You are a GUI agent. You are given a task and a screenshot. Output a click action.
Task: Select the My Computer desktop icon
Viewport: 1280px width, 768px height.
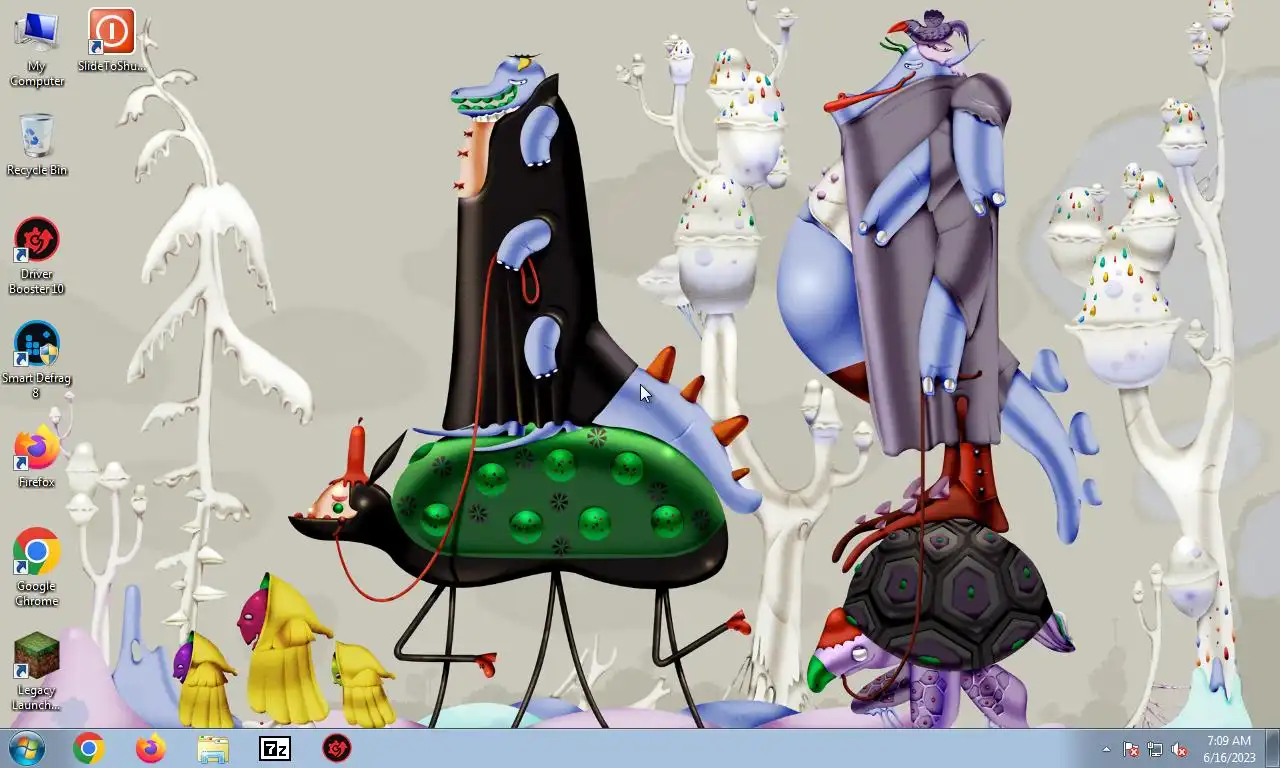[x=37, y=49]
